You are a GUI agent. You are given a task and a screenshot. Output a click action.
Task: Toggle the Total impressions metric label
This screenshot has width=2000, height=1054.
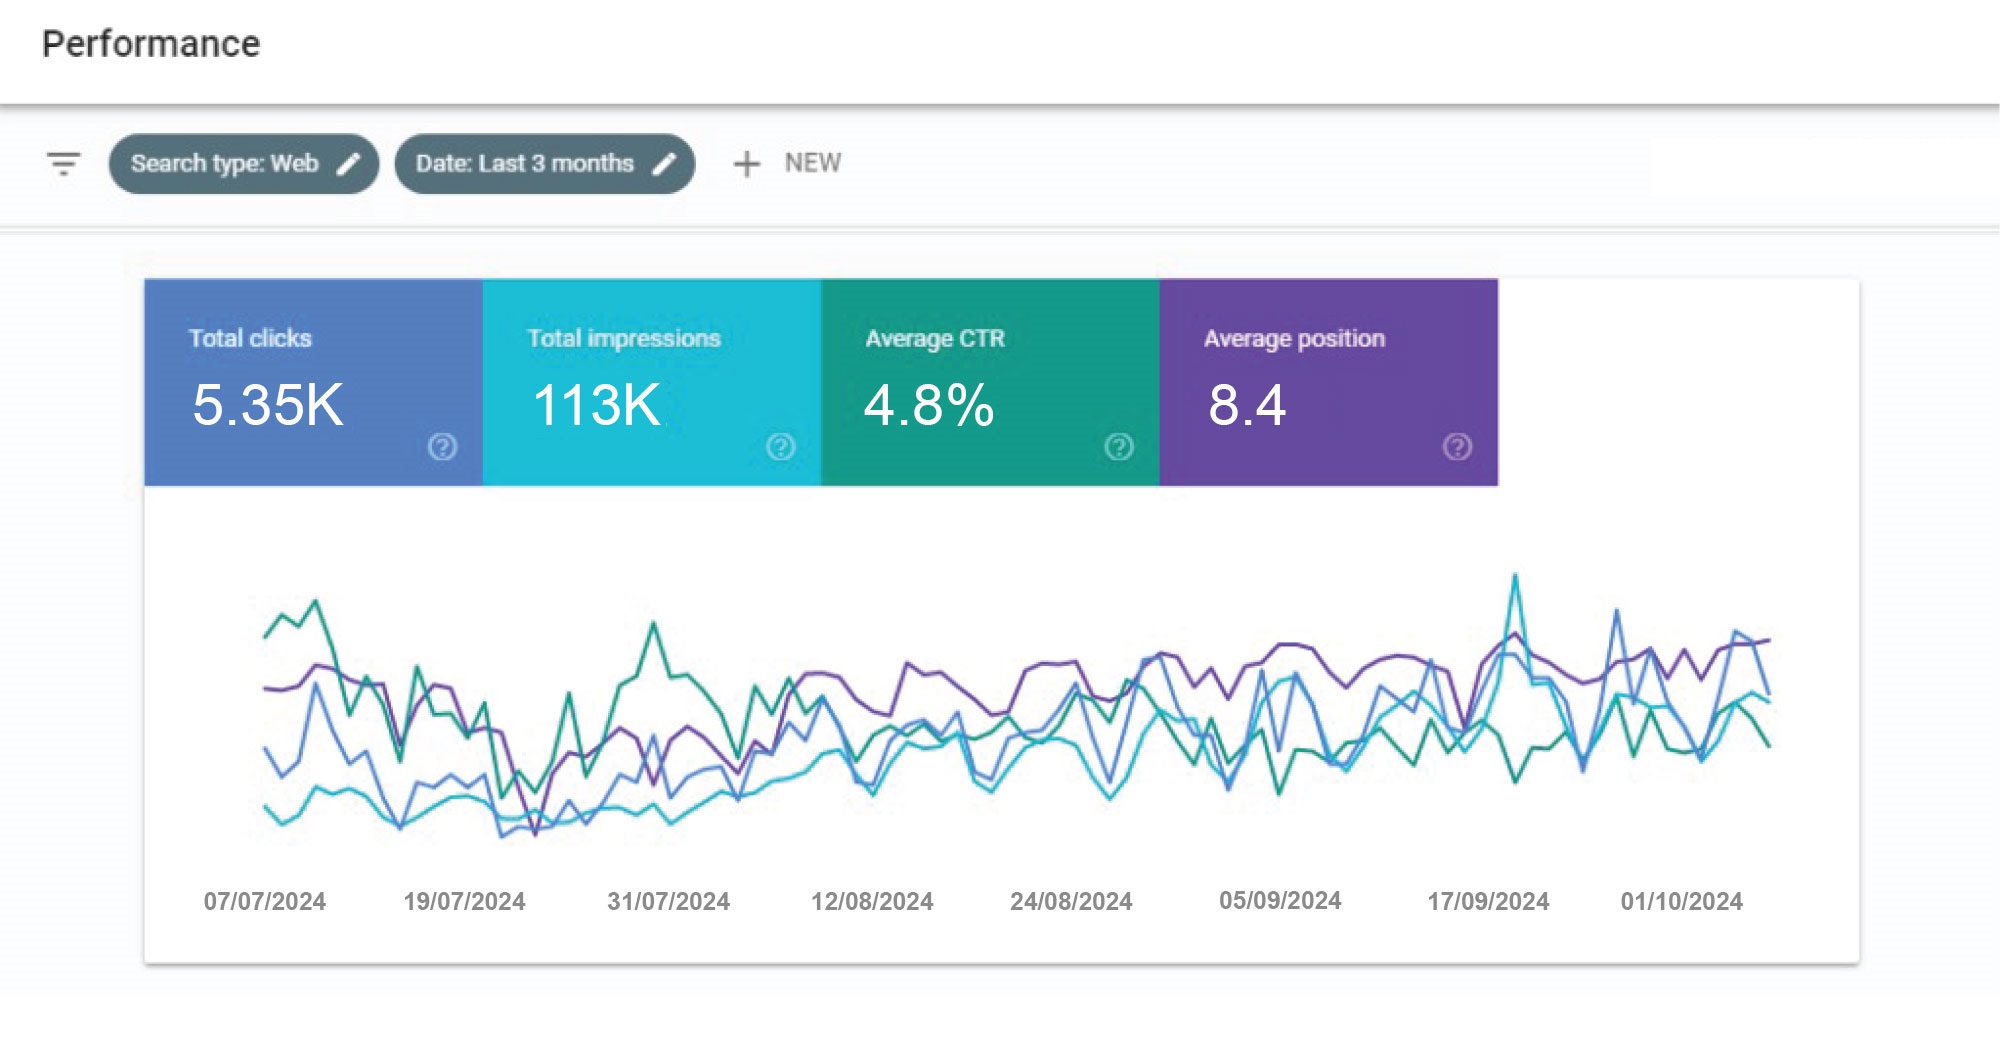click(x=623, y=339)
